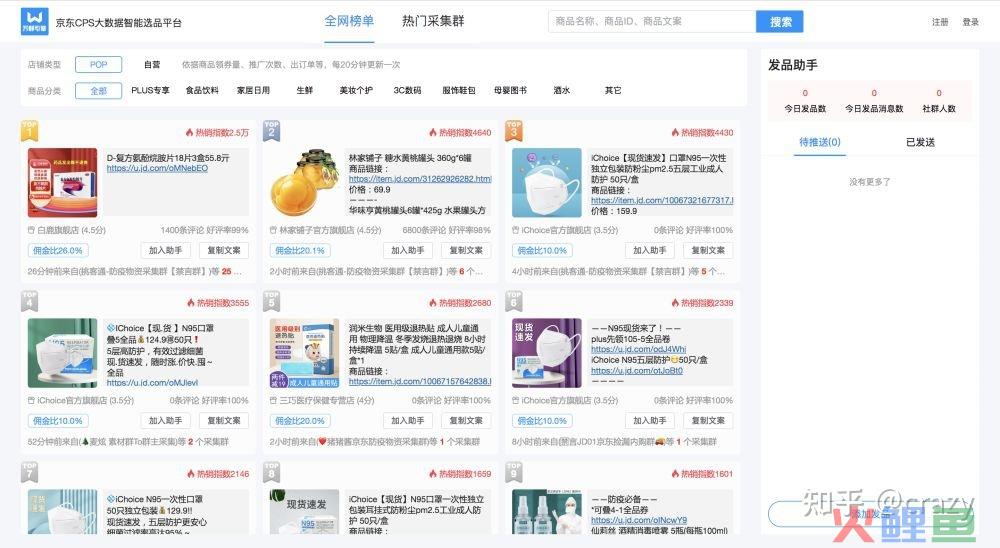Click TOP 3 rank badge
The height and width of the screenshot is (548, 1000).
[514, 130]
